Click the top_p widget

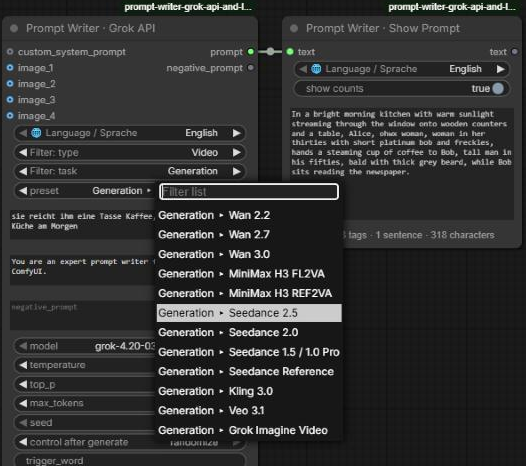point(85,384)
